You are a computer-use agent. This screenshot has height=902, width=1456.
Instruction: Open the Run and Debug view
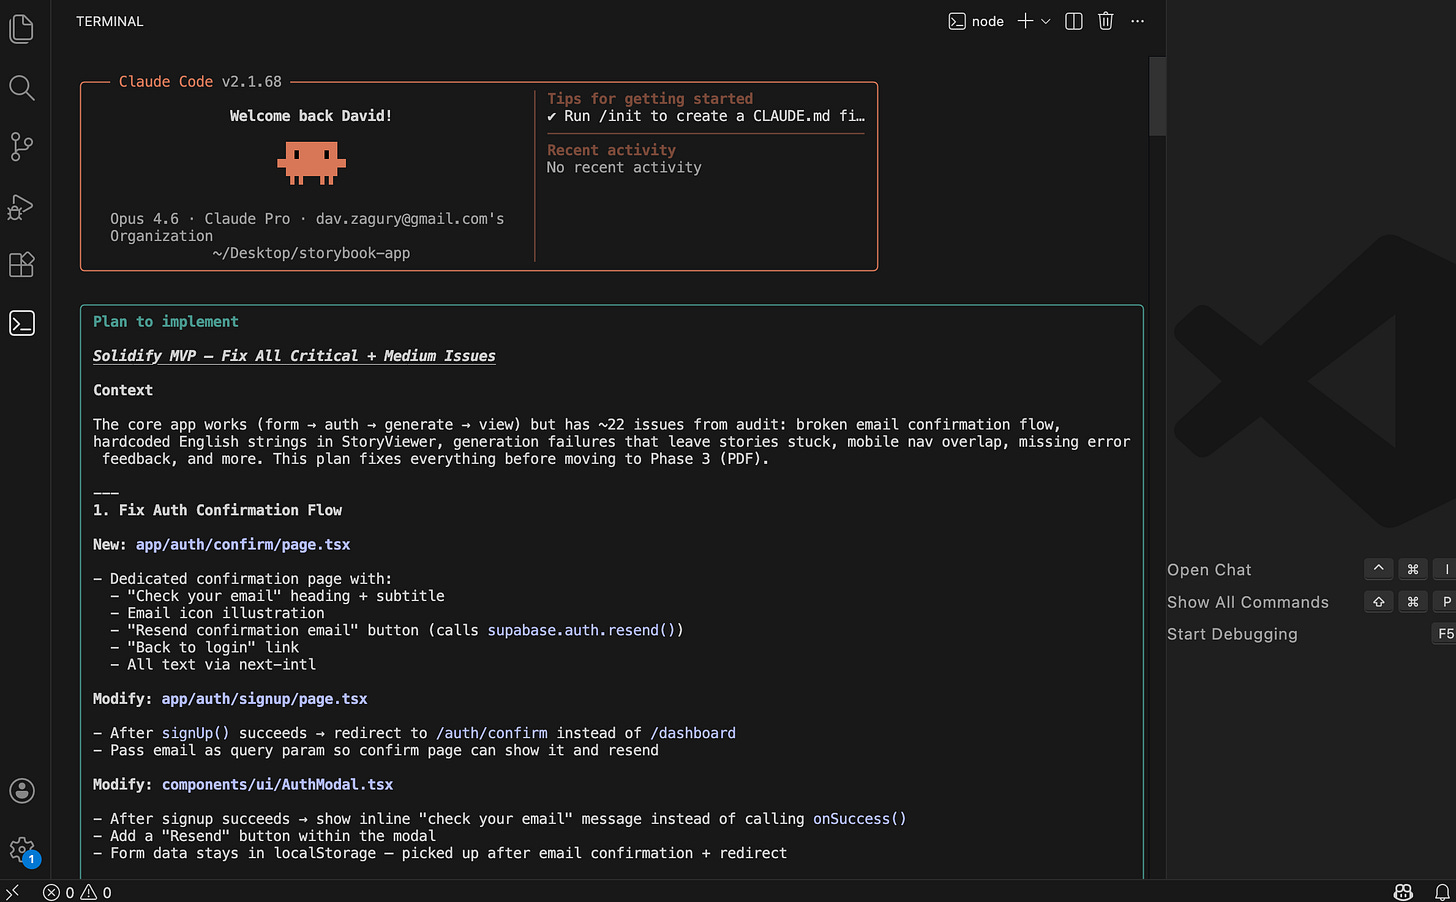coord(21,206)
